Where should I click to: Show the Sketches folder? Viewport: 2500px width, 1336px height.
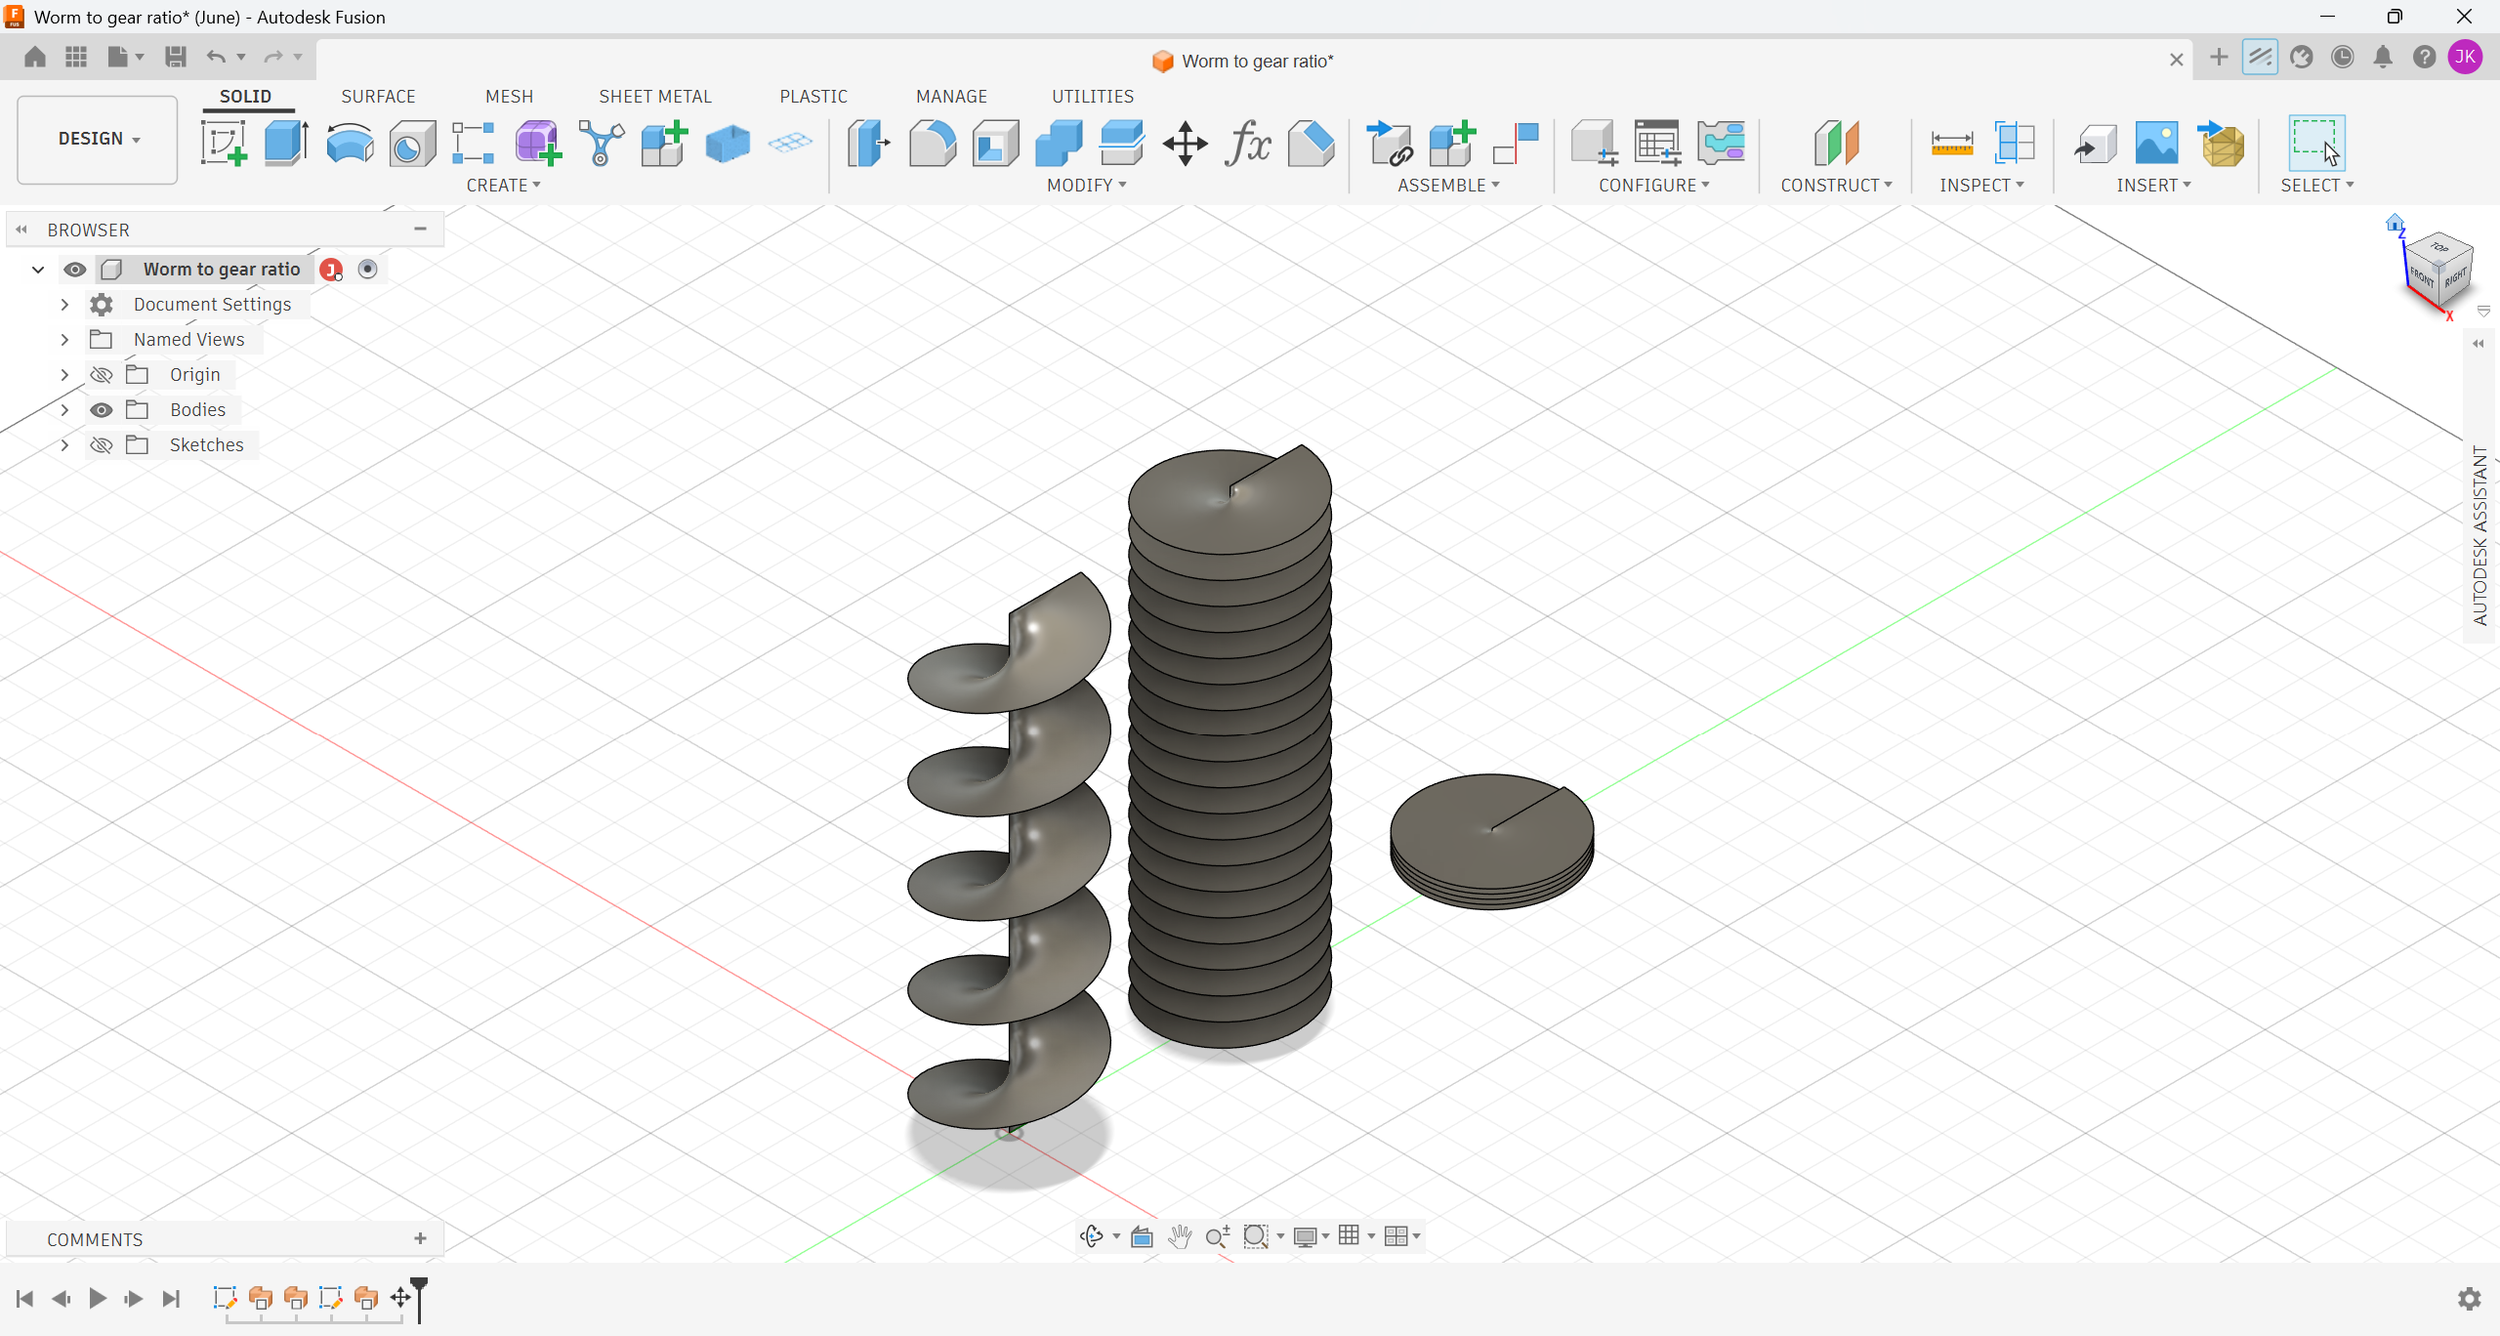[101, 445]
